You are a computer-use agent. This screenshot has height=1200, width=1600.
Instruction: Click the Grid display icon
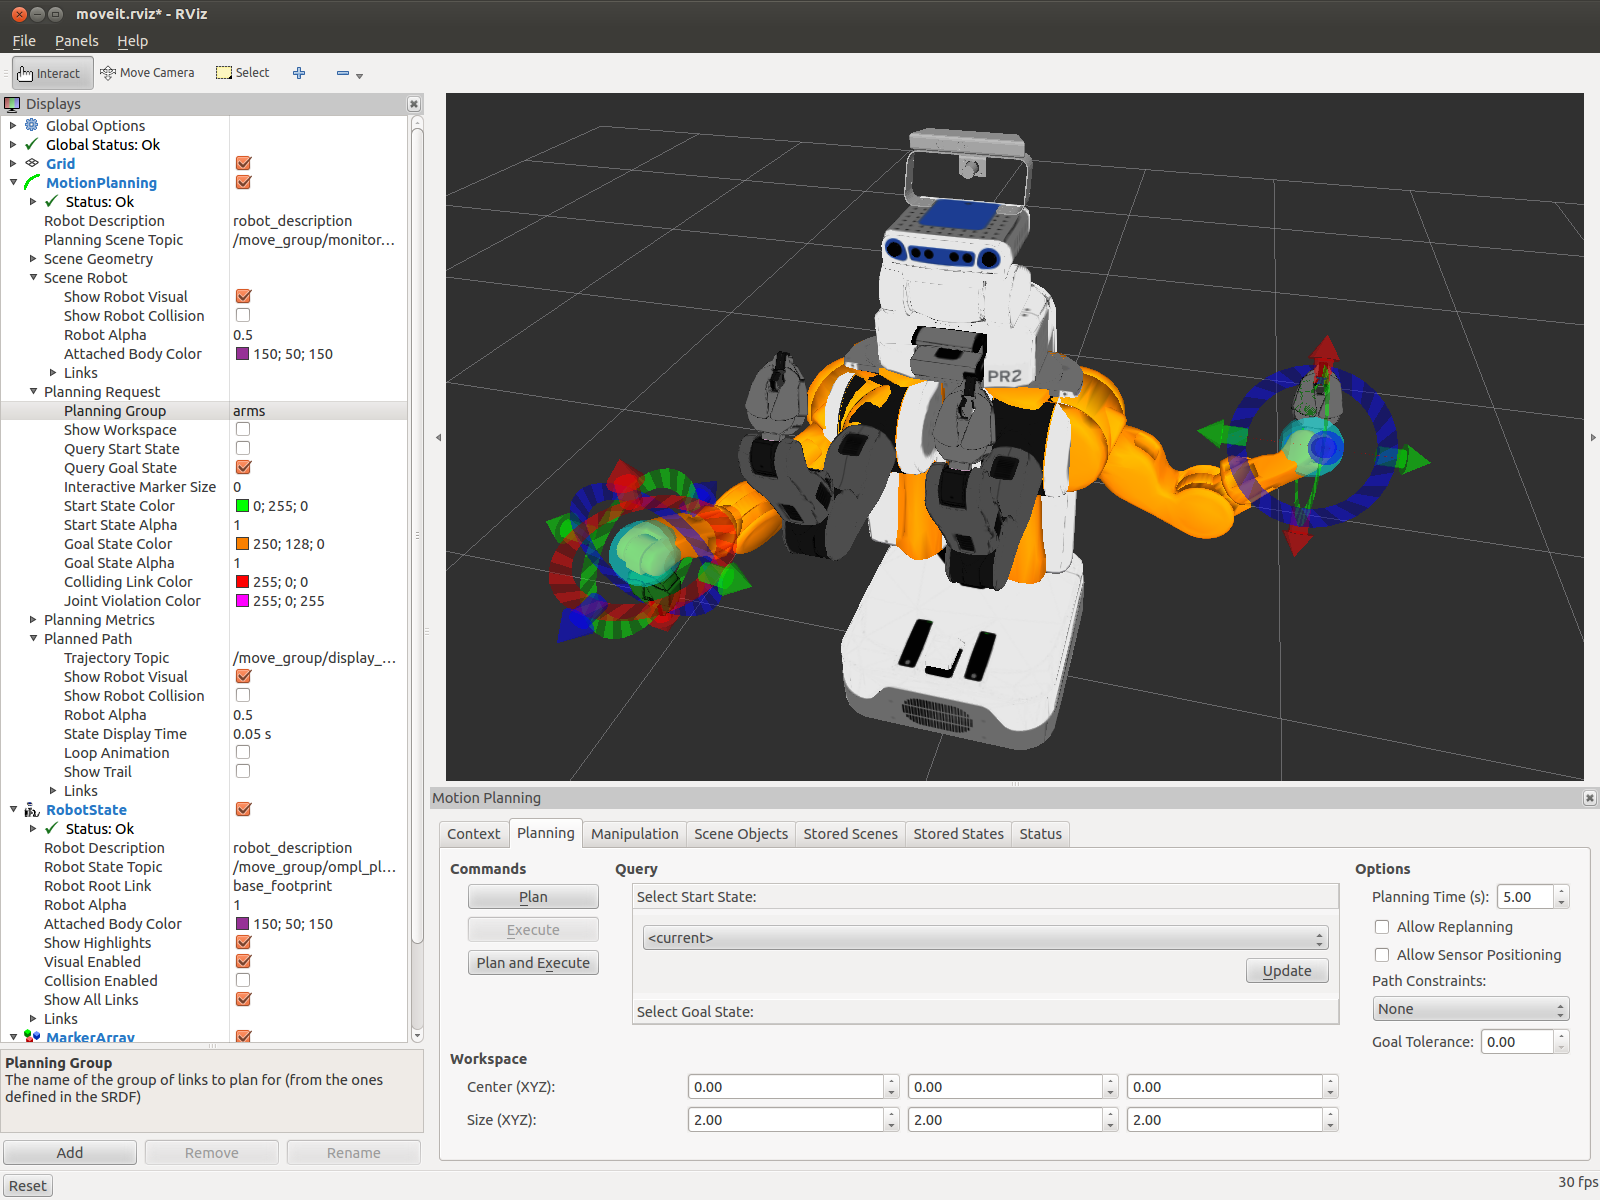point(32,163)
